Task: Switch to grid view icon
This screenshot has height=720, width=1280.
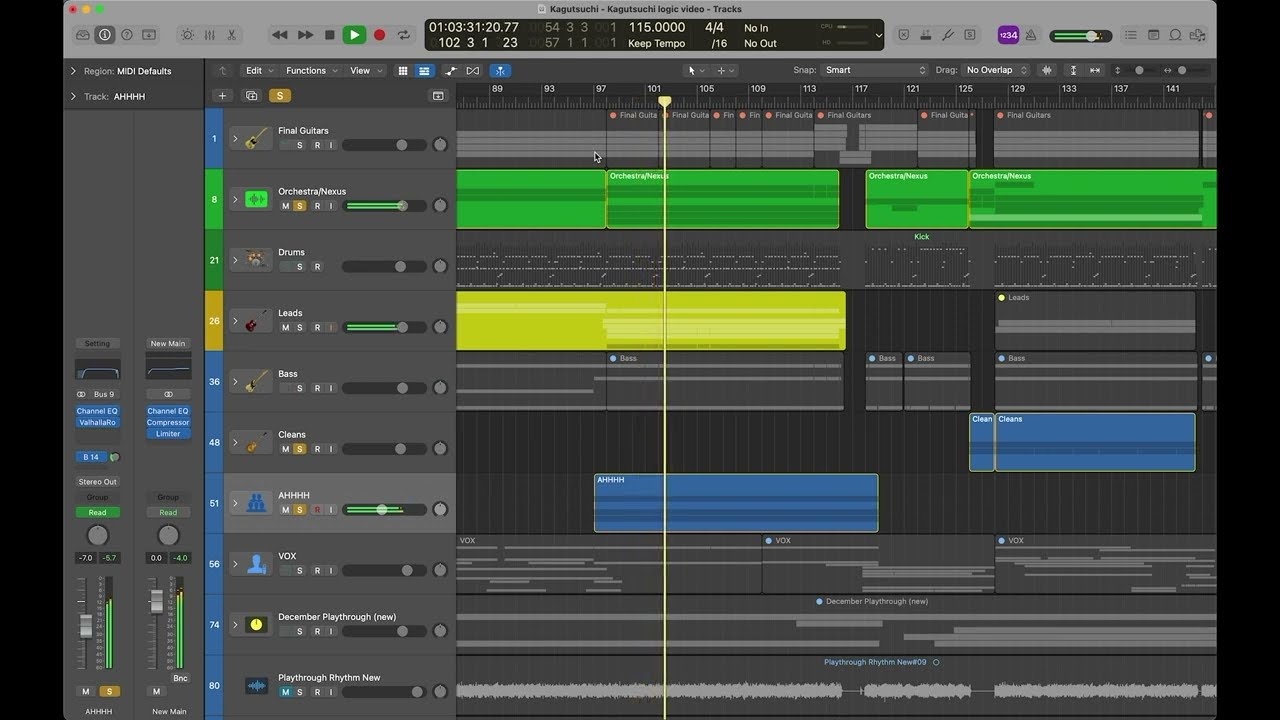Action: pos(403,71)
